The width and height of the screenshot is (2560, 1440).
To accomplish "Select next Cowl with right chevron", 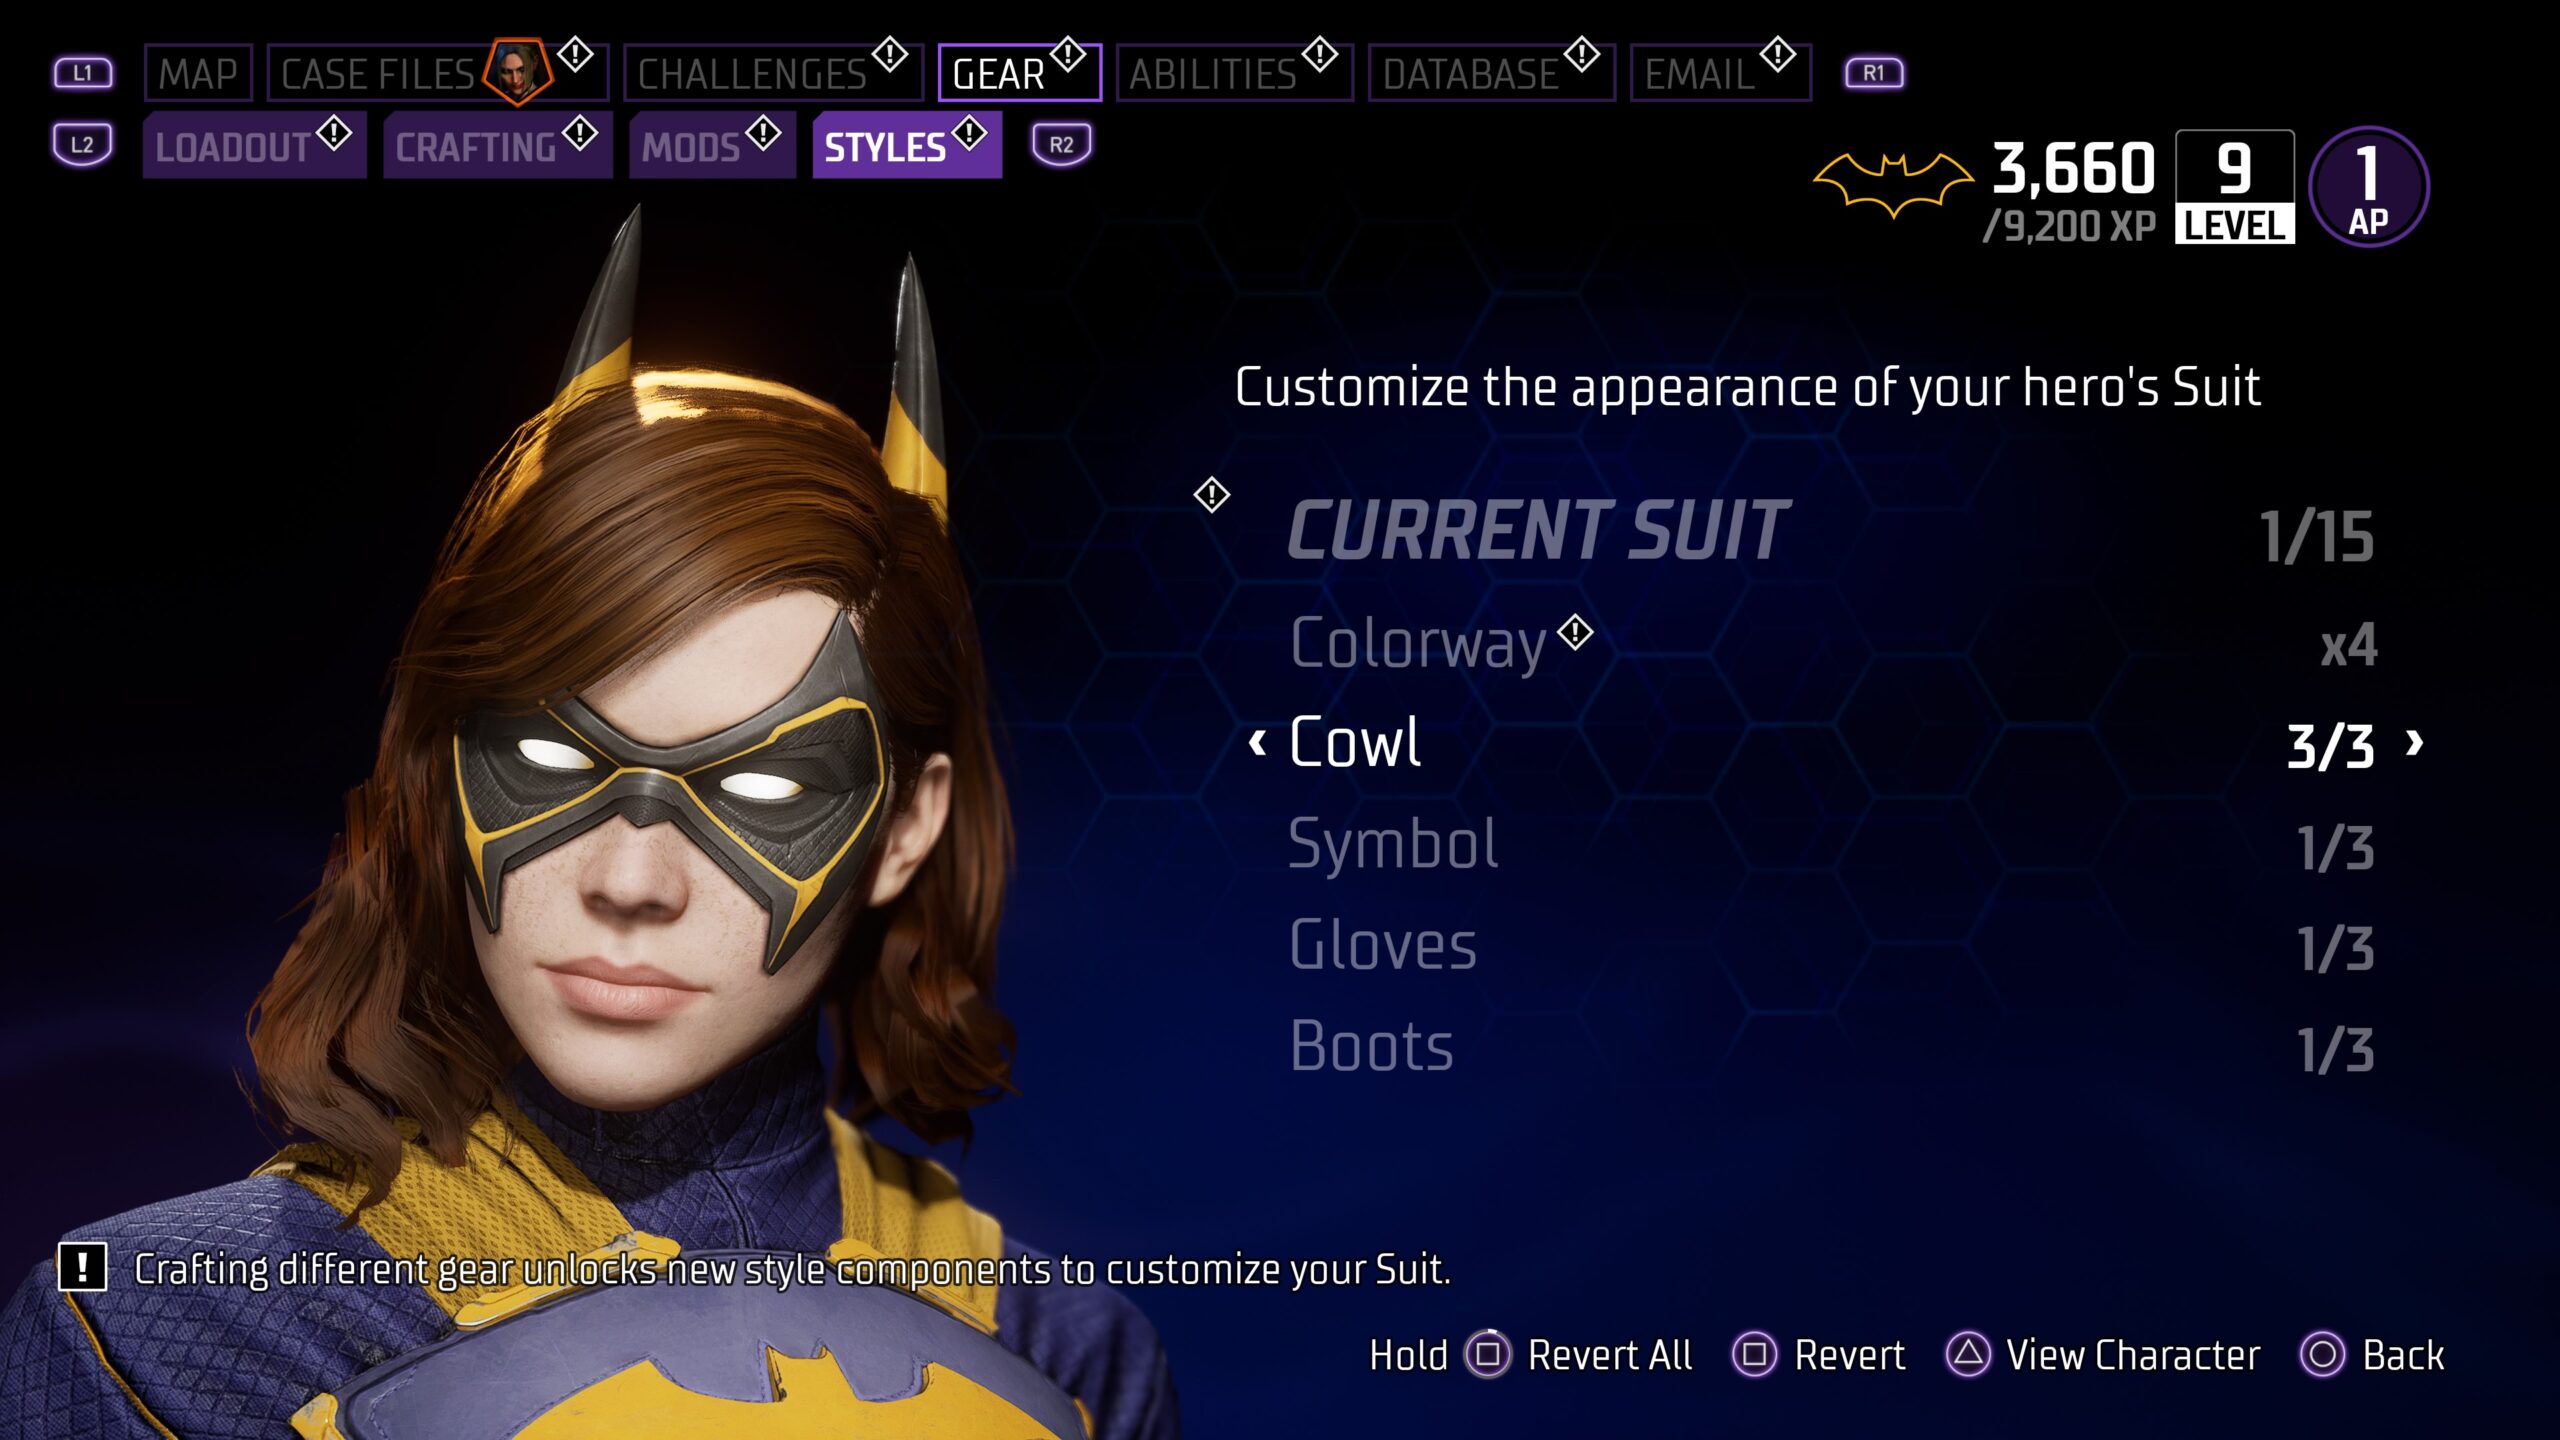I will [x=2414, y=743].
